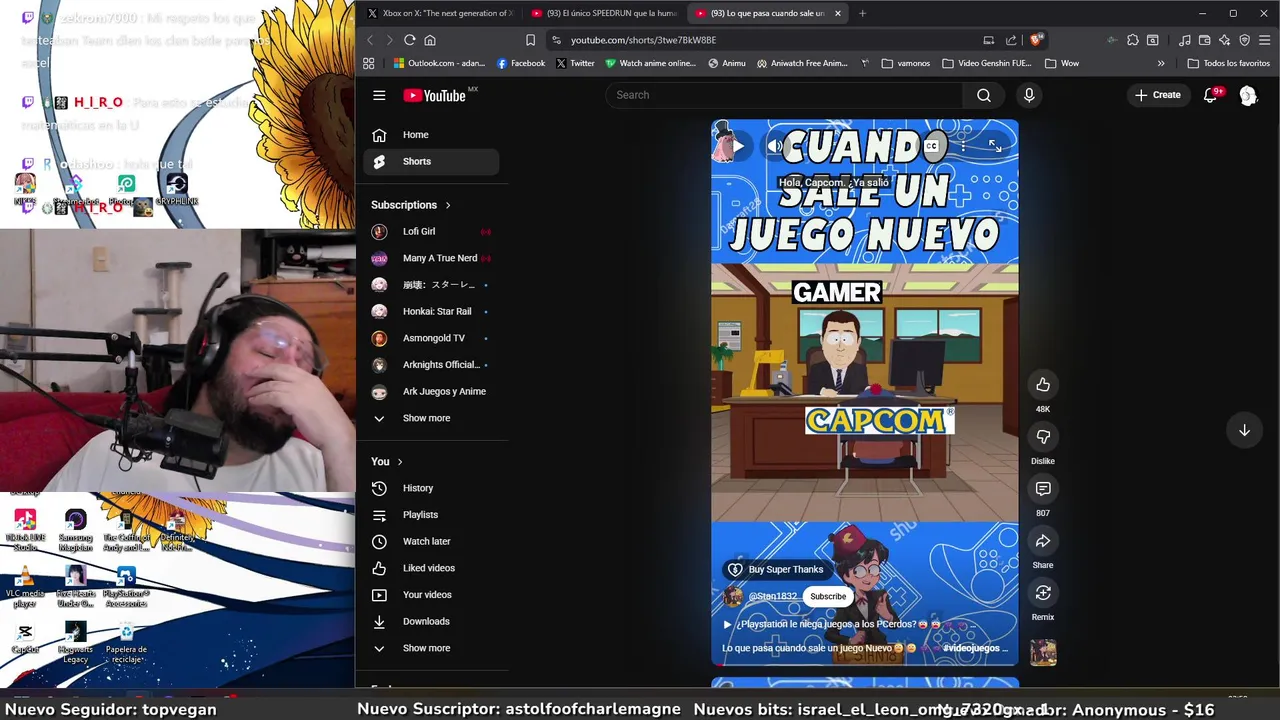Open the @Stan1832 channel link
The height and width of the screenshot is (720, 1280).
point(772,596)
